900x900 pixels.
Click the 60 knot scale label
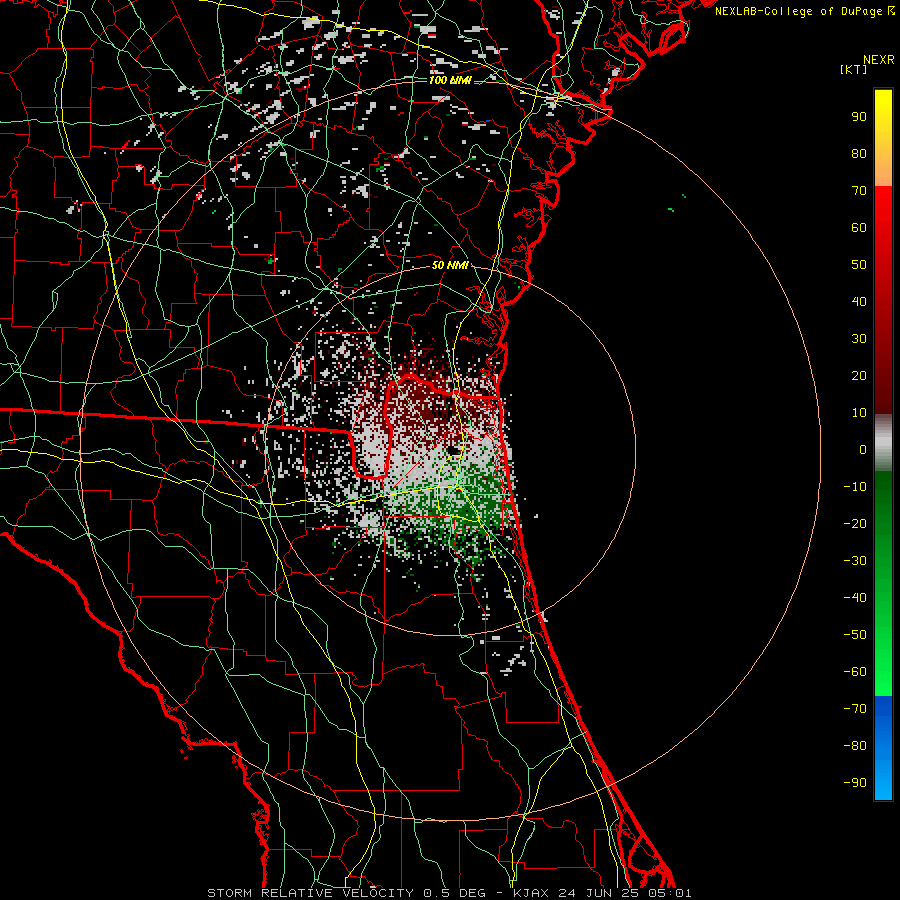click(859, 227)
